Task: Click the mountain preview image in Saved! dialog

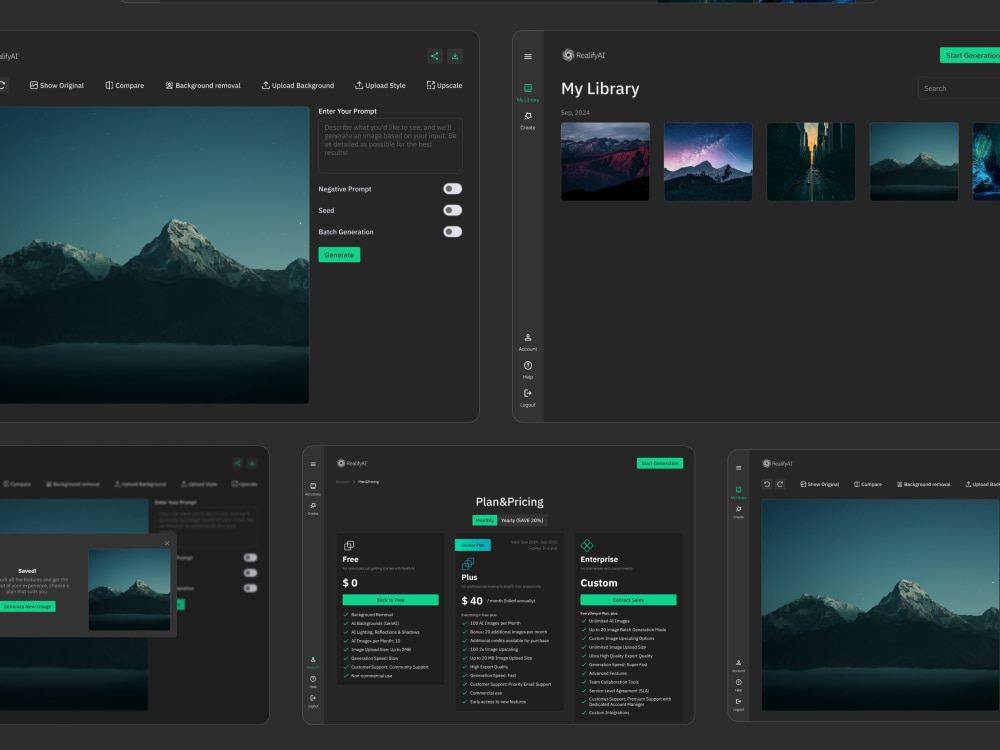Action: (x=129, y=589)
